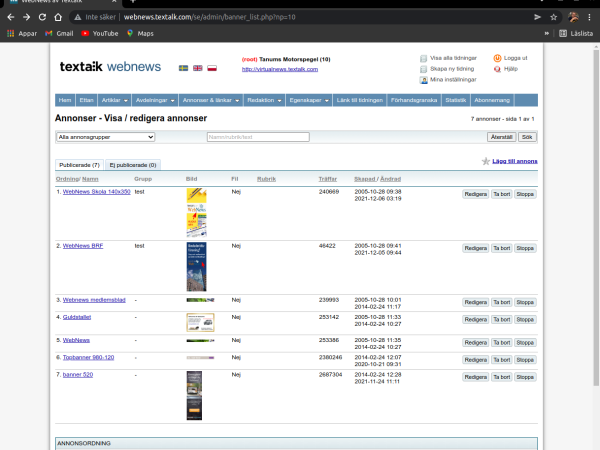This screenshot has height=450, width=600.
Task: Open the Hem menu item
Action: tap(65, 100)
